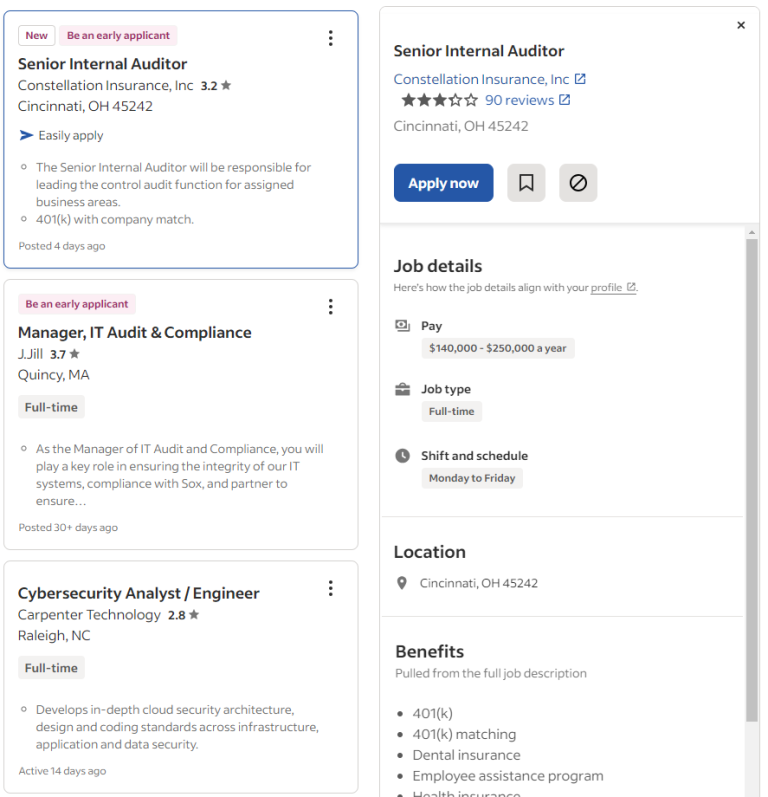Open the 90 reviews link
768x797 pixels.
(x=519, y=100)
